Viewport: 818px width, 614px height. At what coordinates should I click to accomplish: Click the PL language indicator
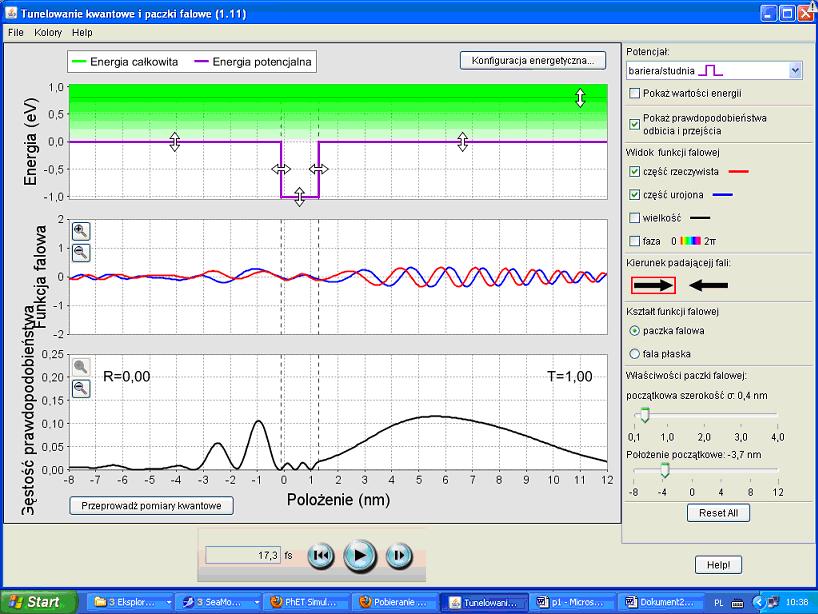coord(718,603)
